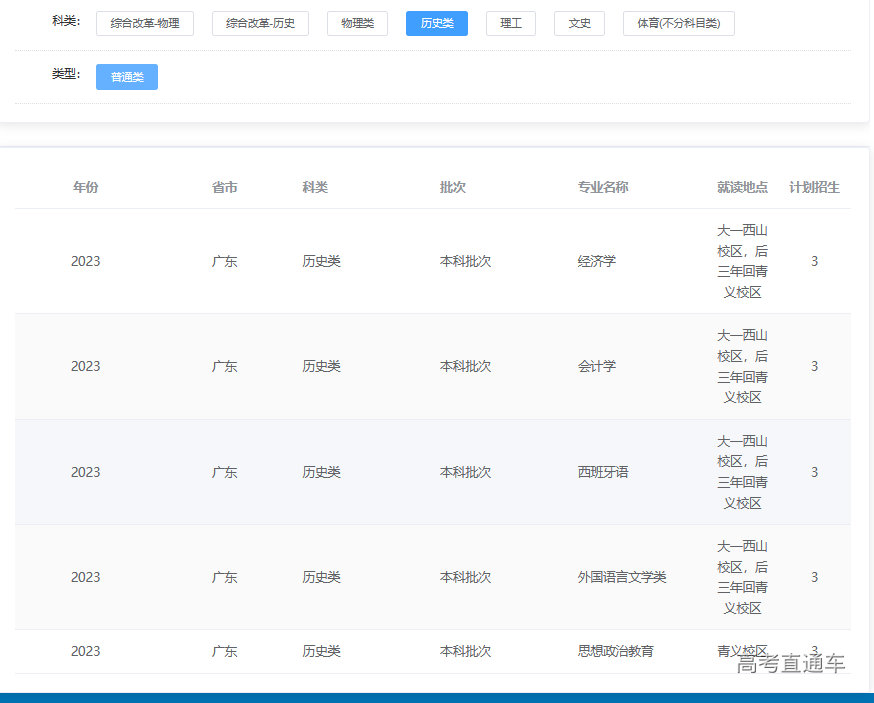Click the highlighted 历史类 filter button
This screenshot has width=874, height=703.
[x=436, y=23]
